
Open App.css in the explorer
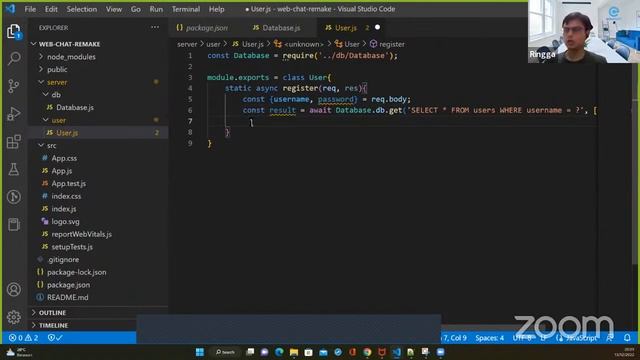(98, 158)
